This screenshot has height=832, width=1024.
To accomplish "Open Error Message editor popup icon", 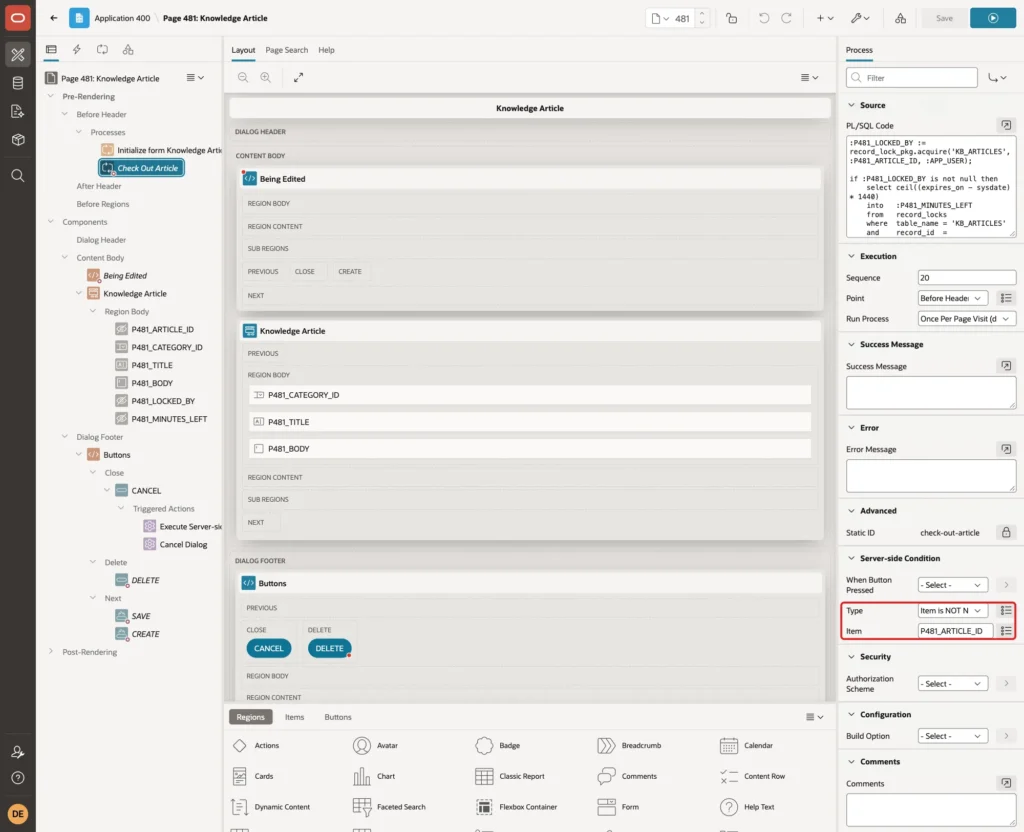I will pyautogui.click(x=1006, y=449).
